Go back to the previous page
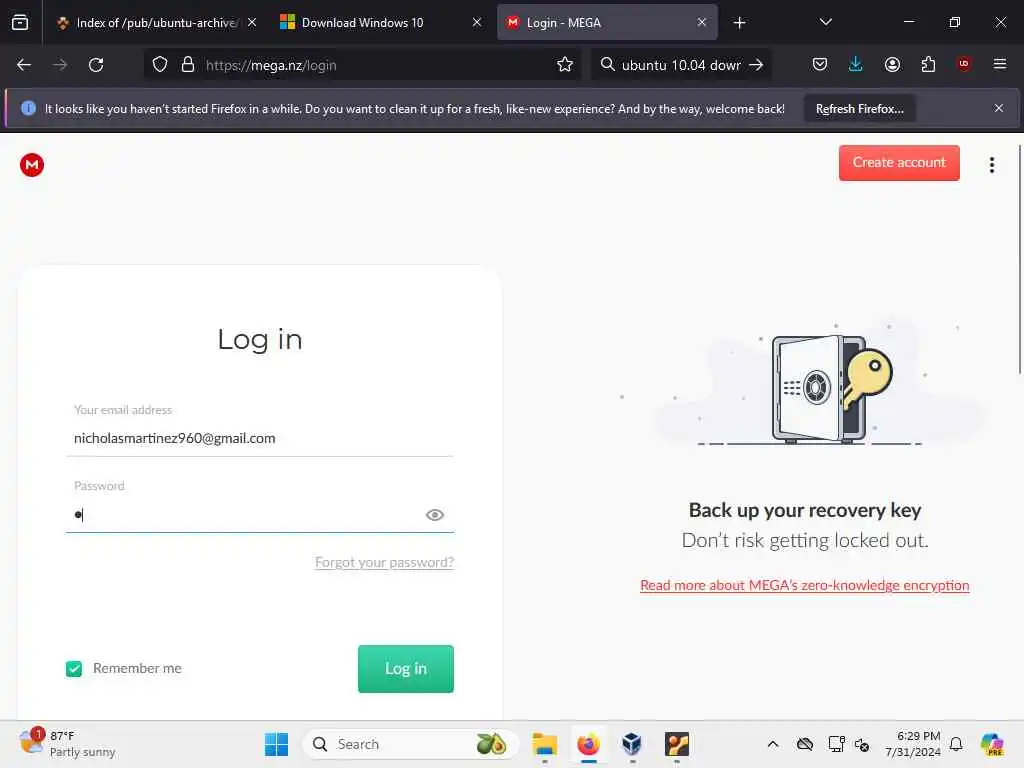The height and width of the screenshot is (768, 1024). click(x=24, y=65)
